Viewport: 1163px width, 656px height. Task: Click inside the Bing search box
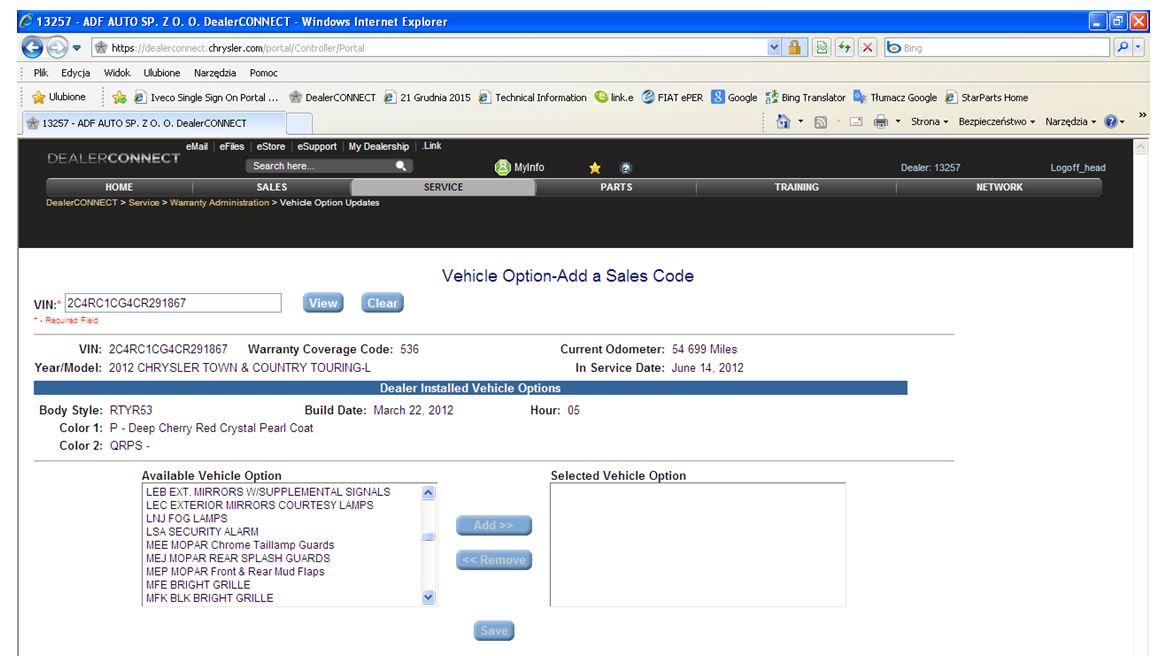(x=1006, y=48)
